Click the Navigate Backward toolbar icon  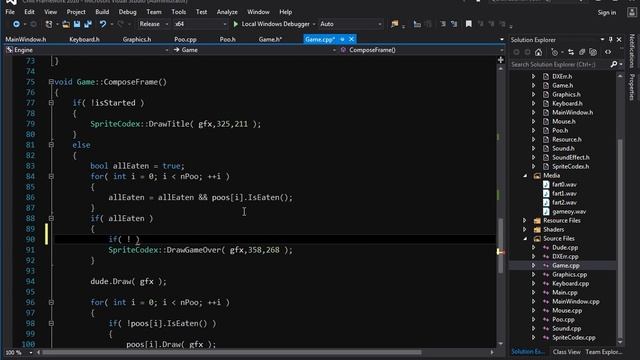16,24
